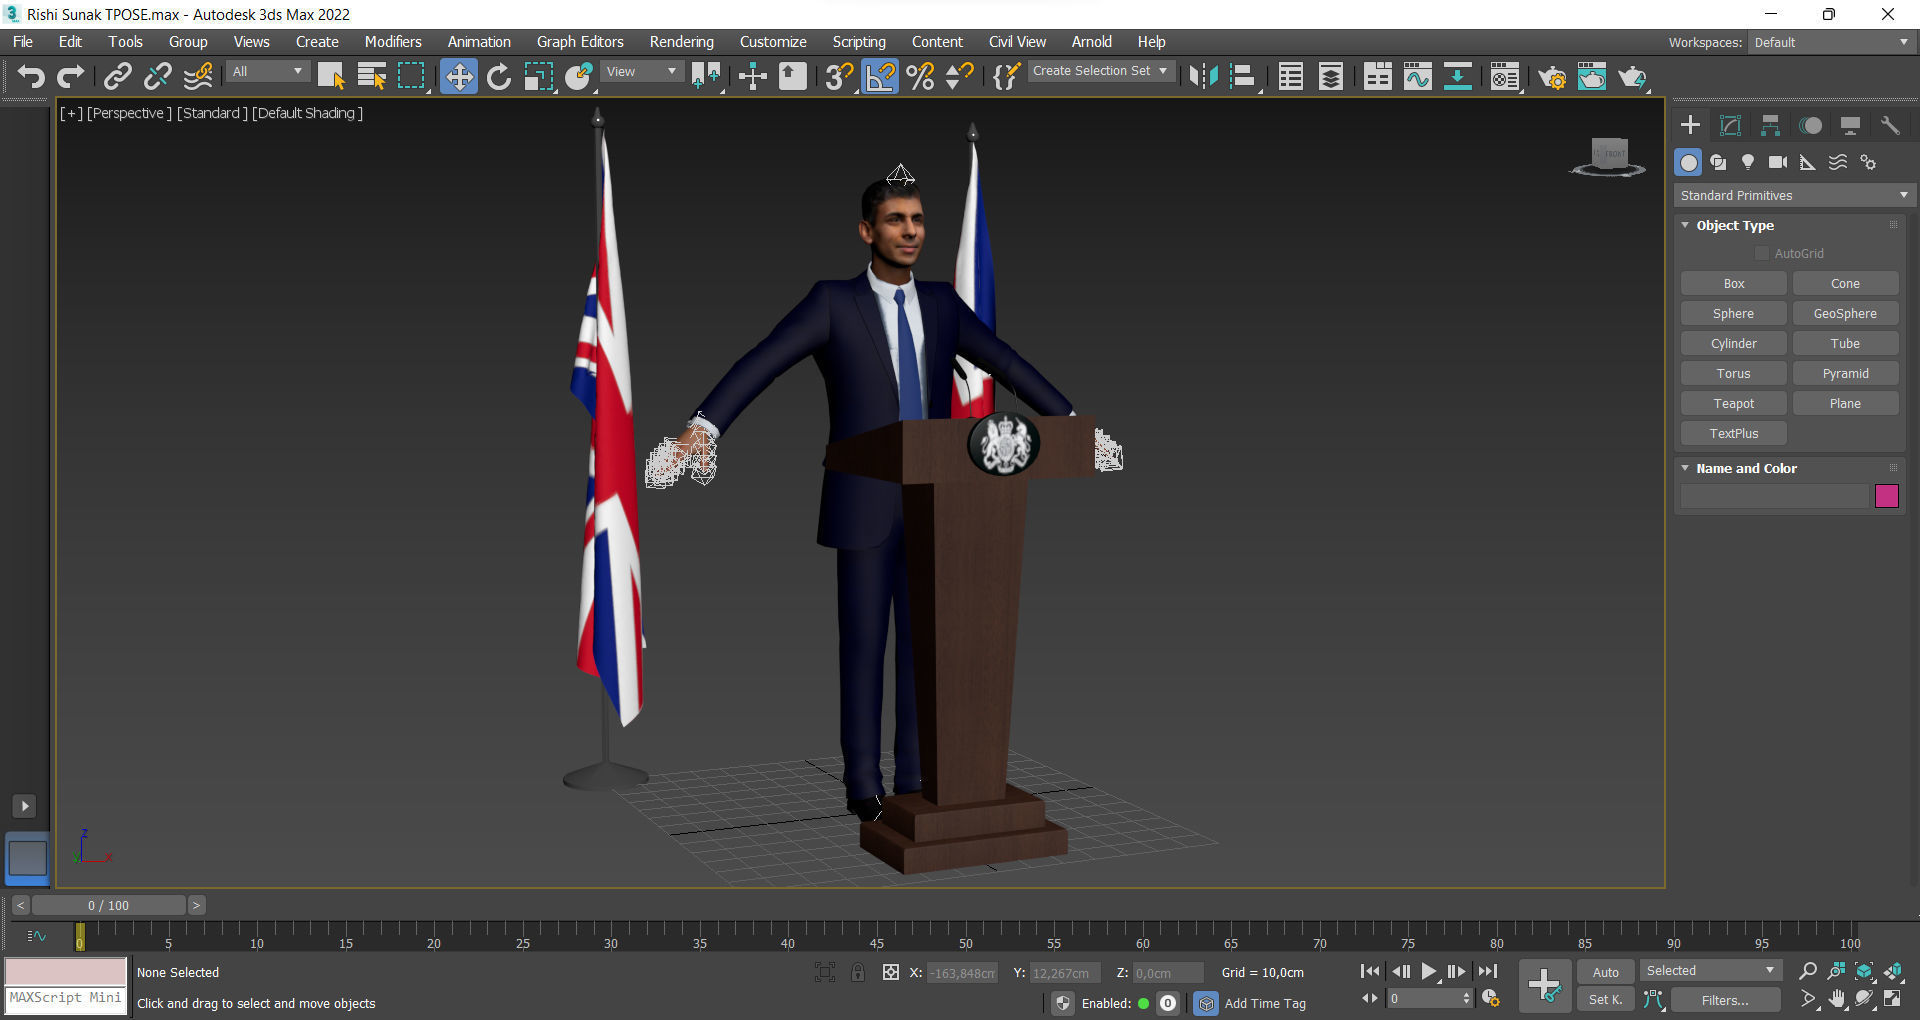Viewport: 1920px width, 1020px height.
Task: Open Curve Editor from toolbar
Action: click(x=1418, y=77)
